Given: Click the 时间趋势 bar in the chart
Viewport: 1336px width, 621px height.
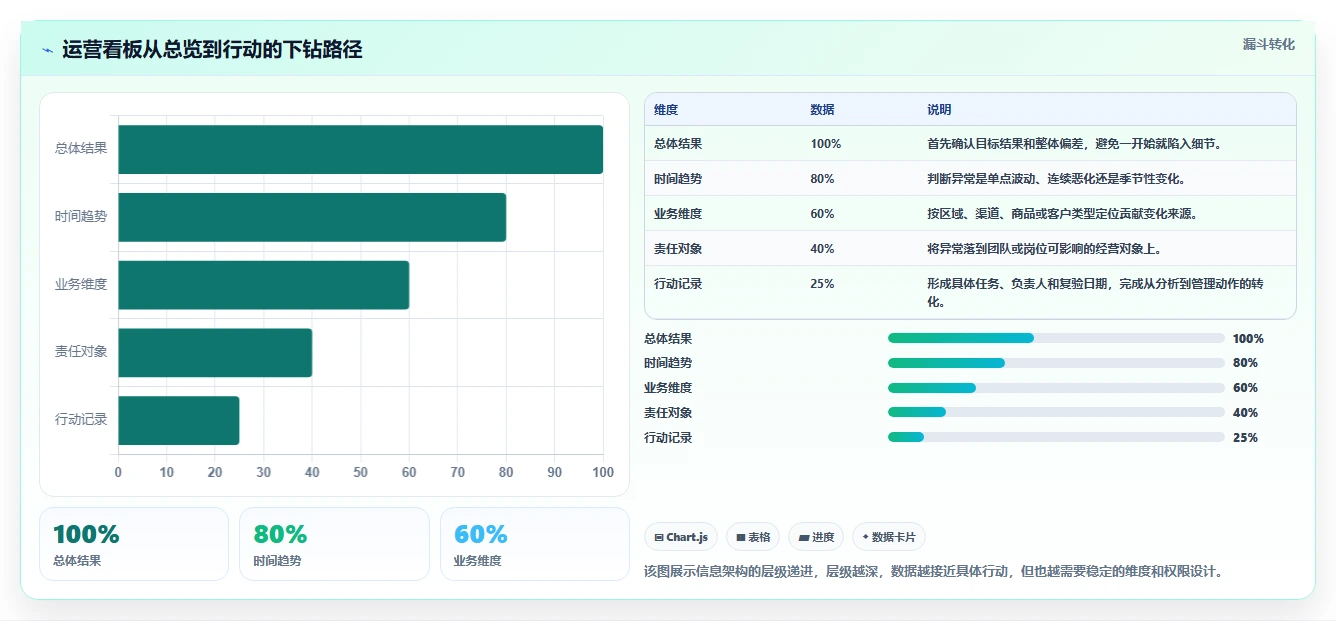Looking at the screenshot, I should 312,217.
